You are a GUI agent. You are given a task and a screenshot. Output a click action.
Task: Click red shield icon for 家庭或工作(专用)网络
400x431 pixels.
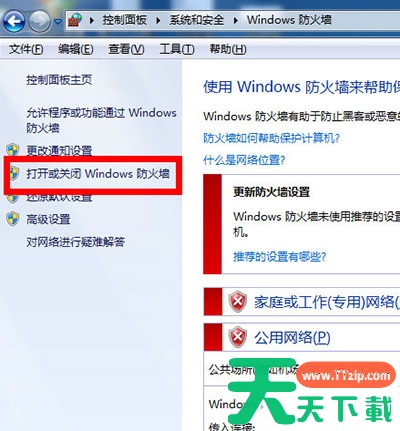(238, 301)
